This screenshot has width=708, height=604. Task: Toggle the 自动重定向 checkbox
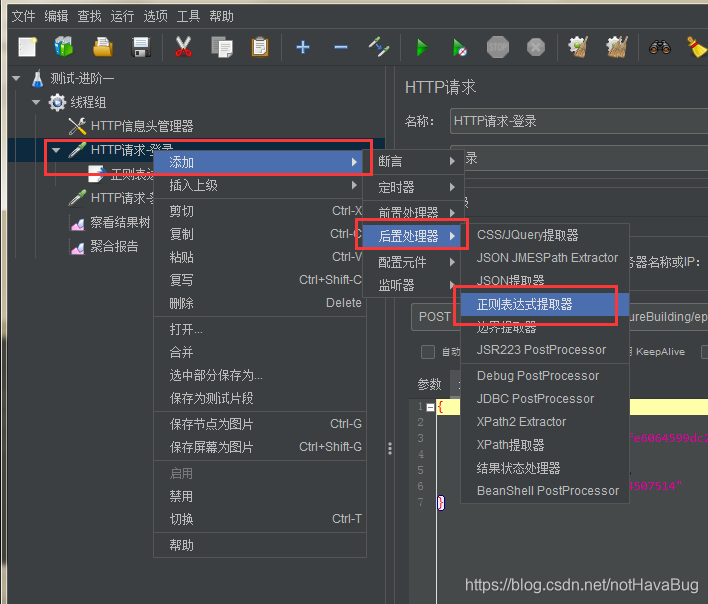[x=428, y=352]
